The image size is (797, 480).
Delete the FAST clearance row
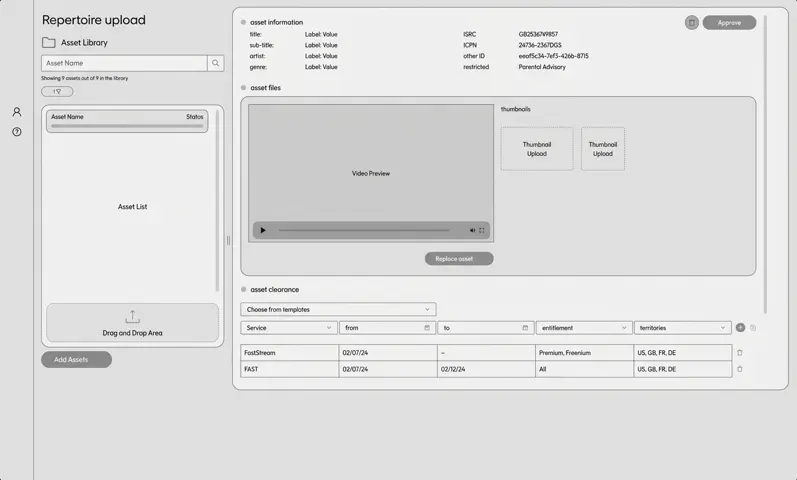click(x=740, y=369)
